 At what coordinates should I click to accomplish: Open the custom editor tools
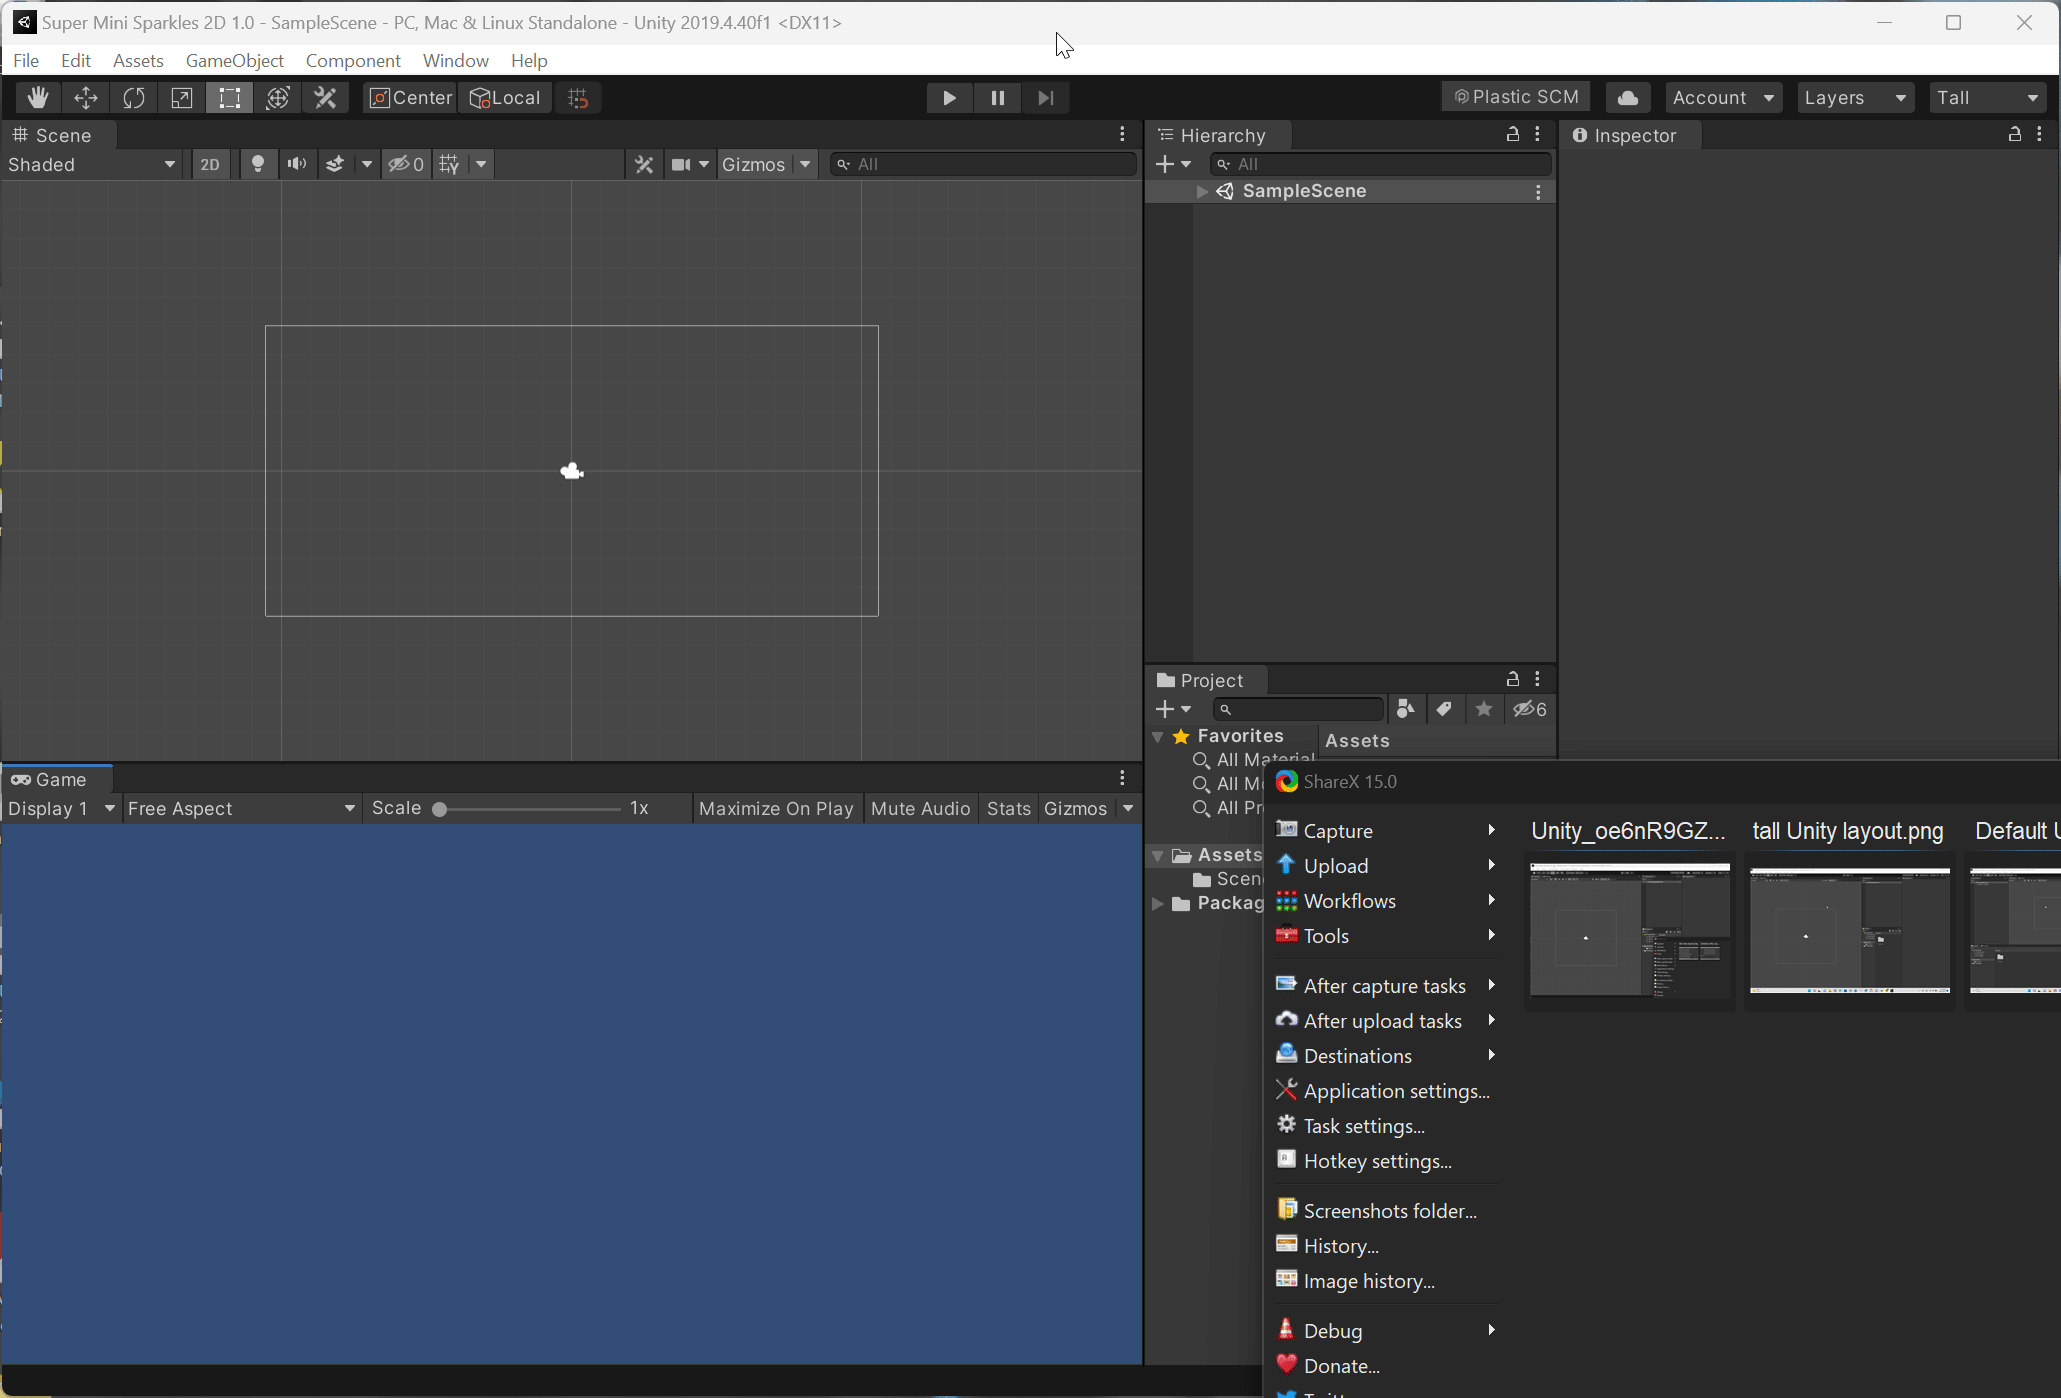326,97
